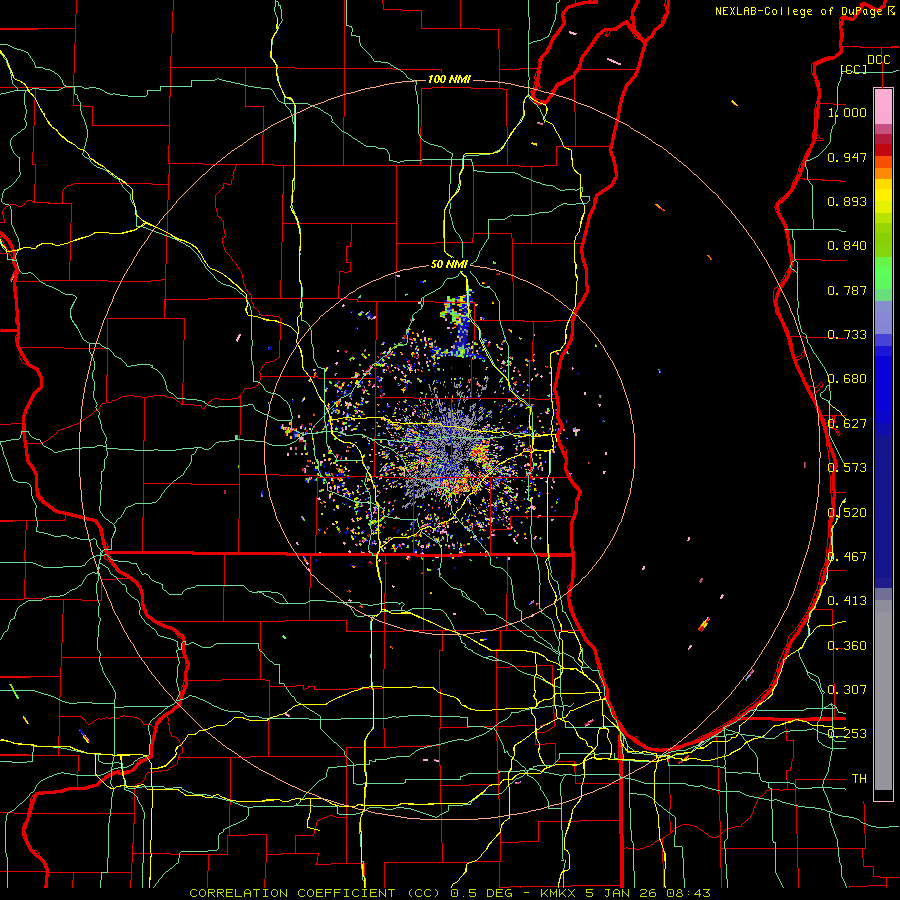Click the 0.253 legend value
The width and height of the screenshot is (900, 900).
click(x=847, y=734)
